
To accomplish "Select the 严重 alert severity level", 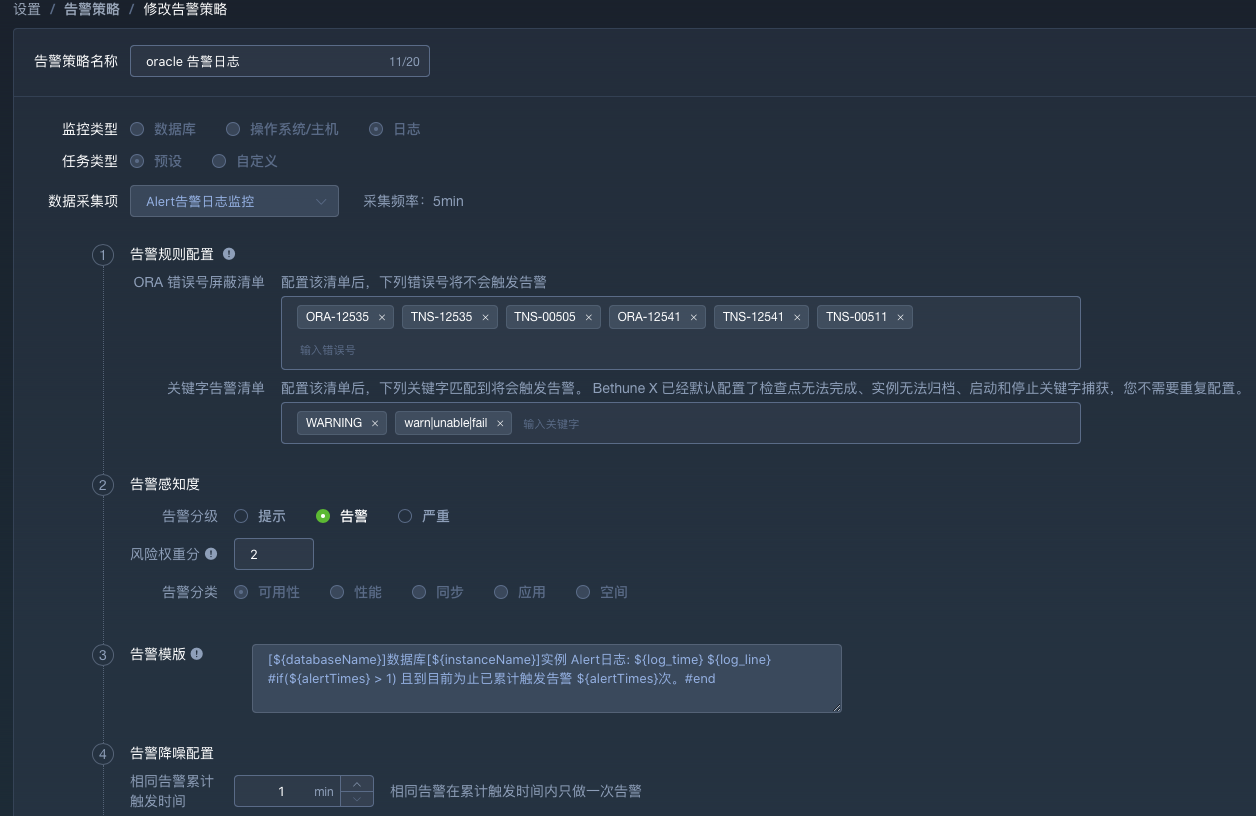I will 404,516.
